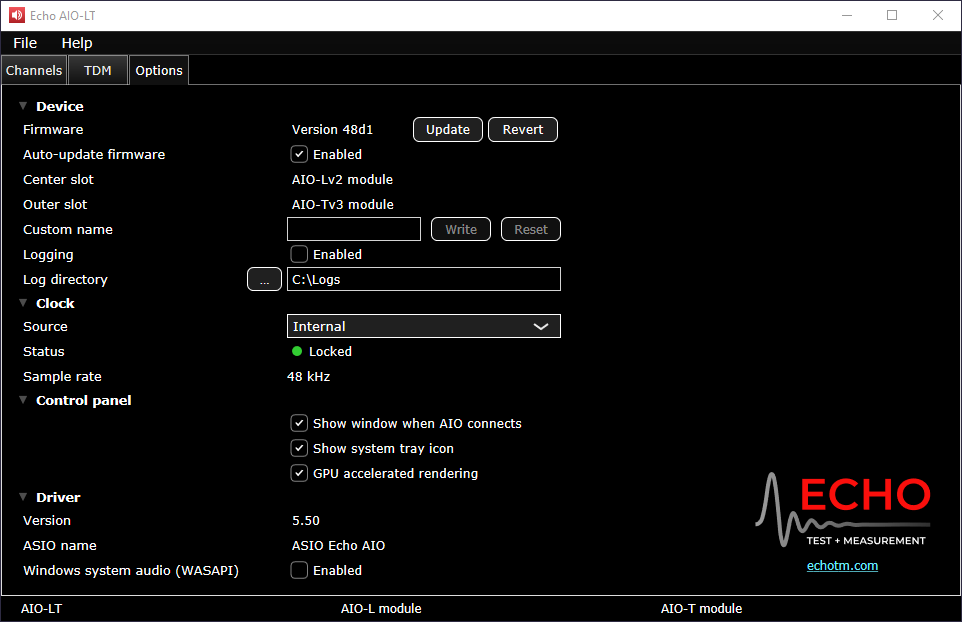Viewport: 962px width, 622px height.
Task: Click the Echo AIO-LT app icon in title bar
Action: (17, 15)
